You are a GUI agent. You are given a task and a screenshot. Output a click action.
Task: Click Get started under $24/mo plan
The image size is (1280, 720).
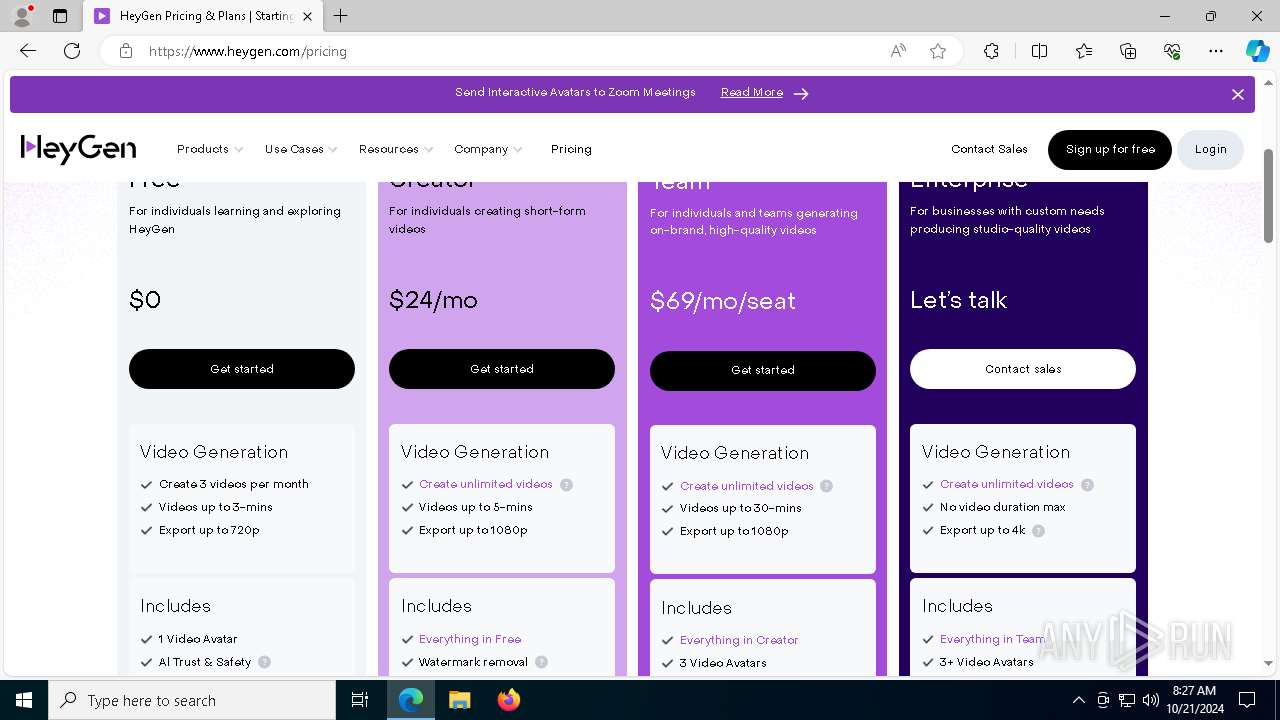point(502,369)
